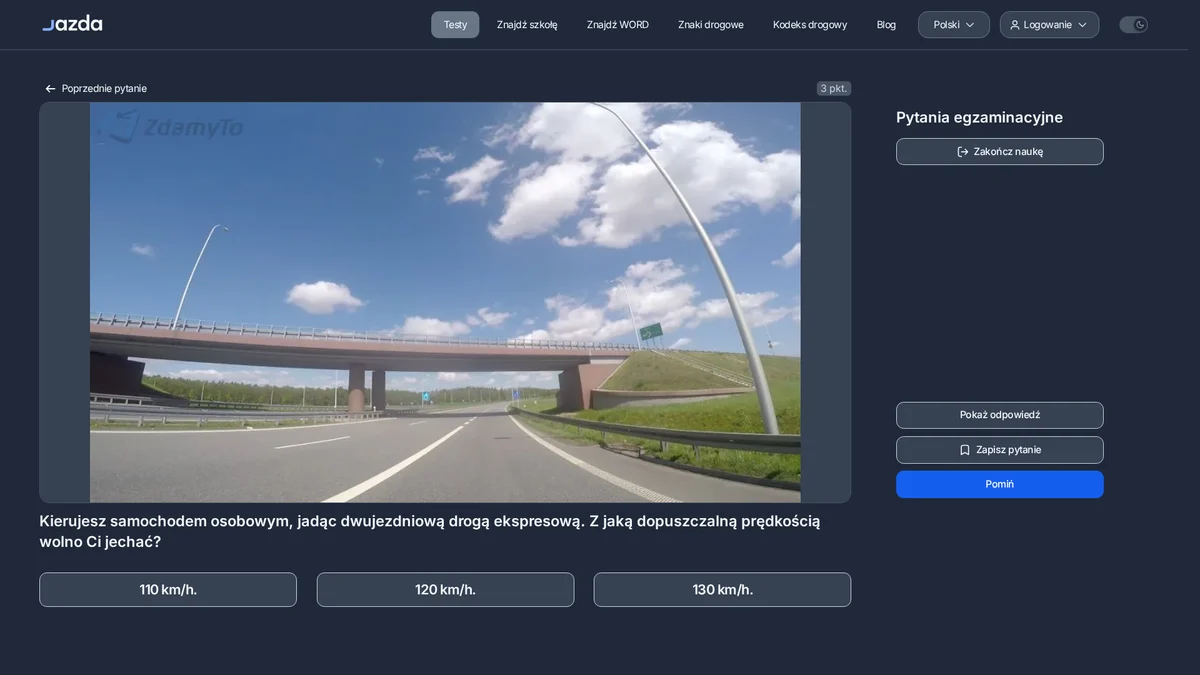Click the expressway video frame
The image size is (1200, 675).
tap(445, 302)
